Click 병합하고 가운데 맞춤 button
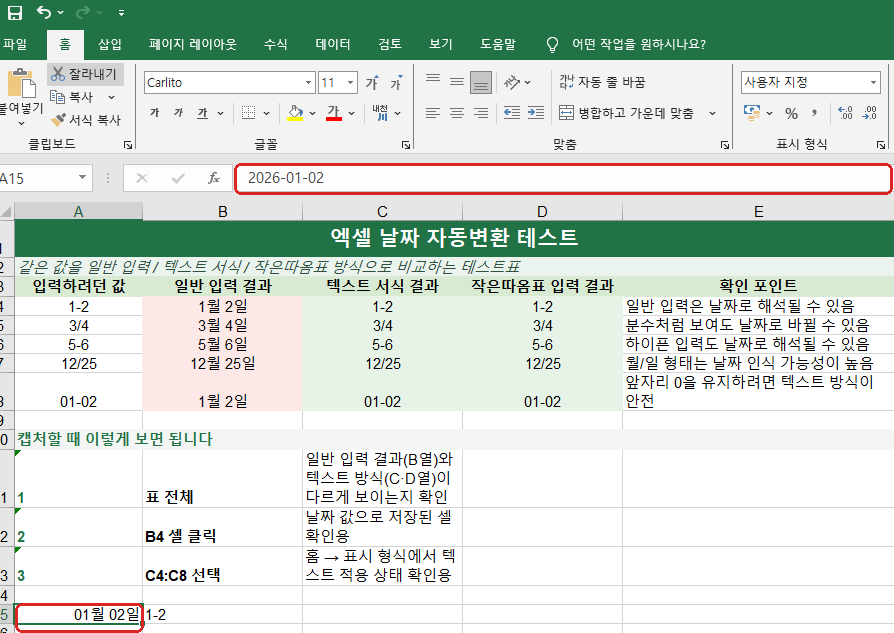 point(626,113)
